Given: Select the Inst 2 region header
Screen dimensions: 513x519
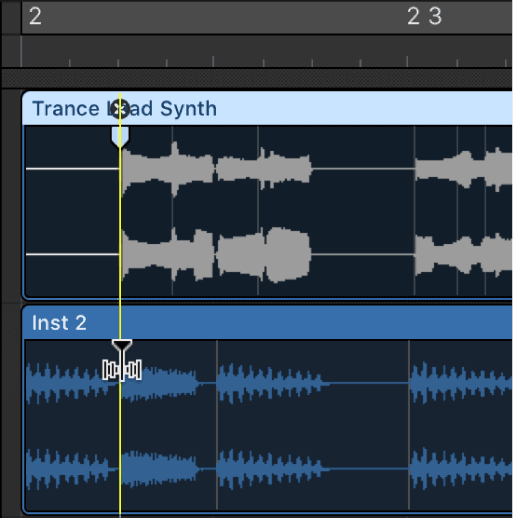Looking at the screenshot, I should coord(267,323).
